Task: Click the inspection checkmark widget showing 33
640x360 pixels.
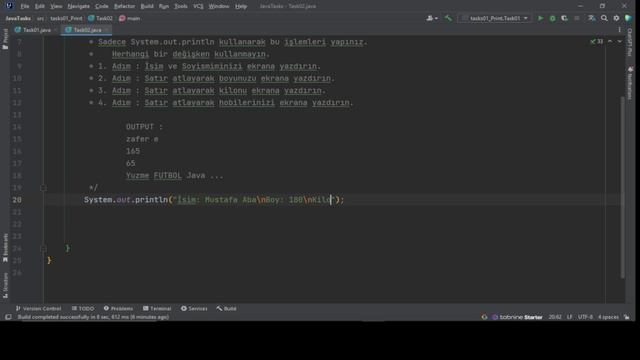Action: [x=596, y=41]
